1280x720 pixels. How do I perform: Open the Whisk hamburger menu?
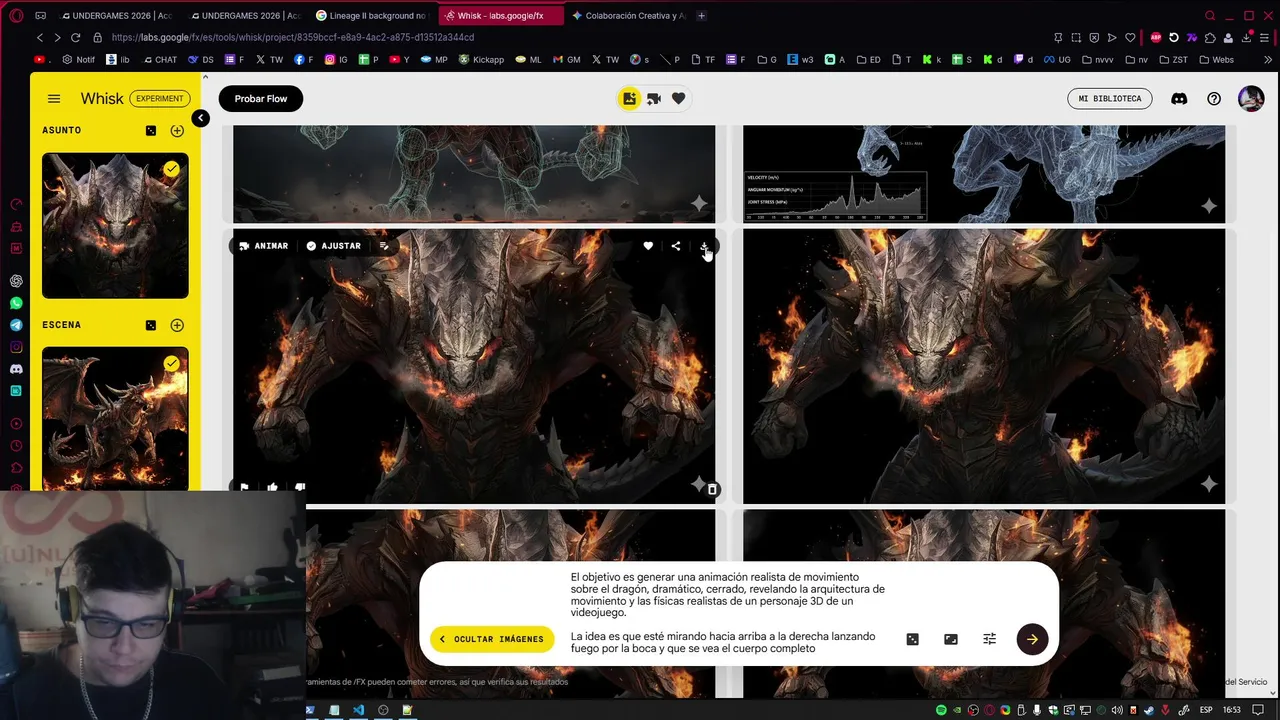[54, 99]
